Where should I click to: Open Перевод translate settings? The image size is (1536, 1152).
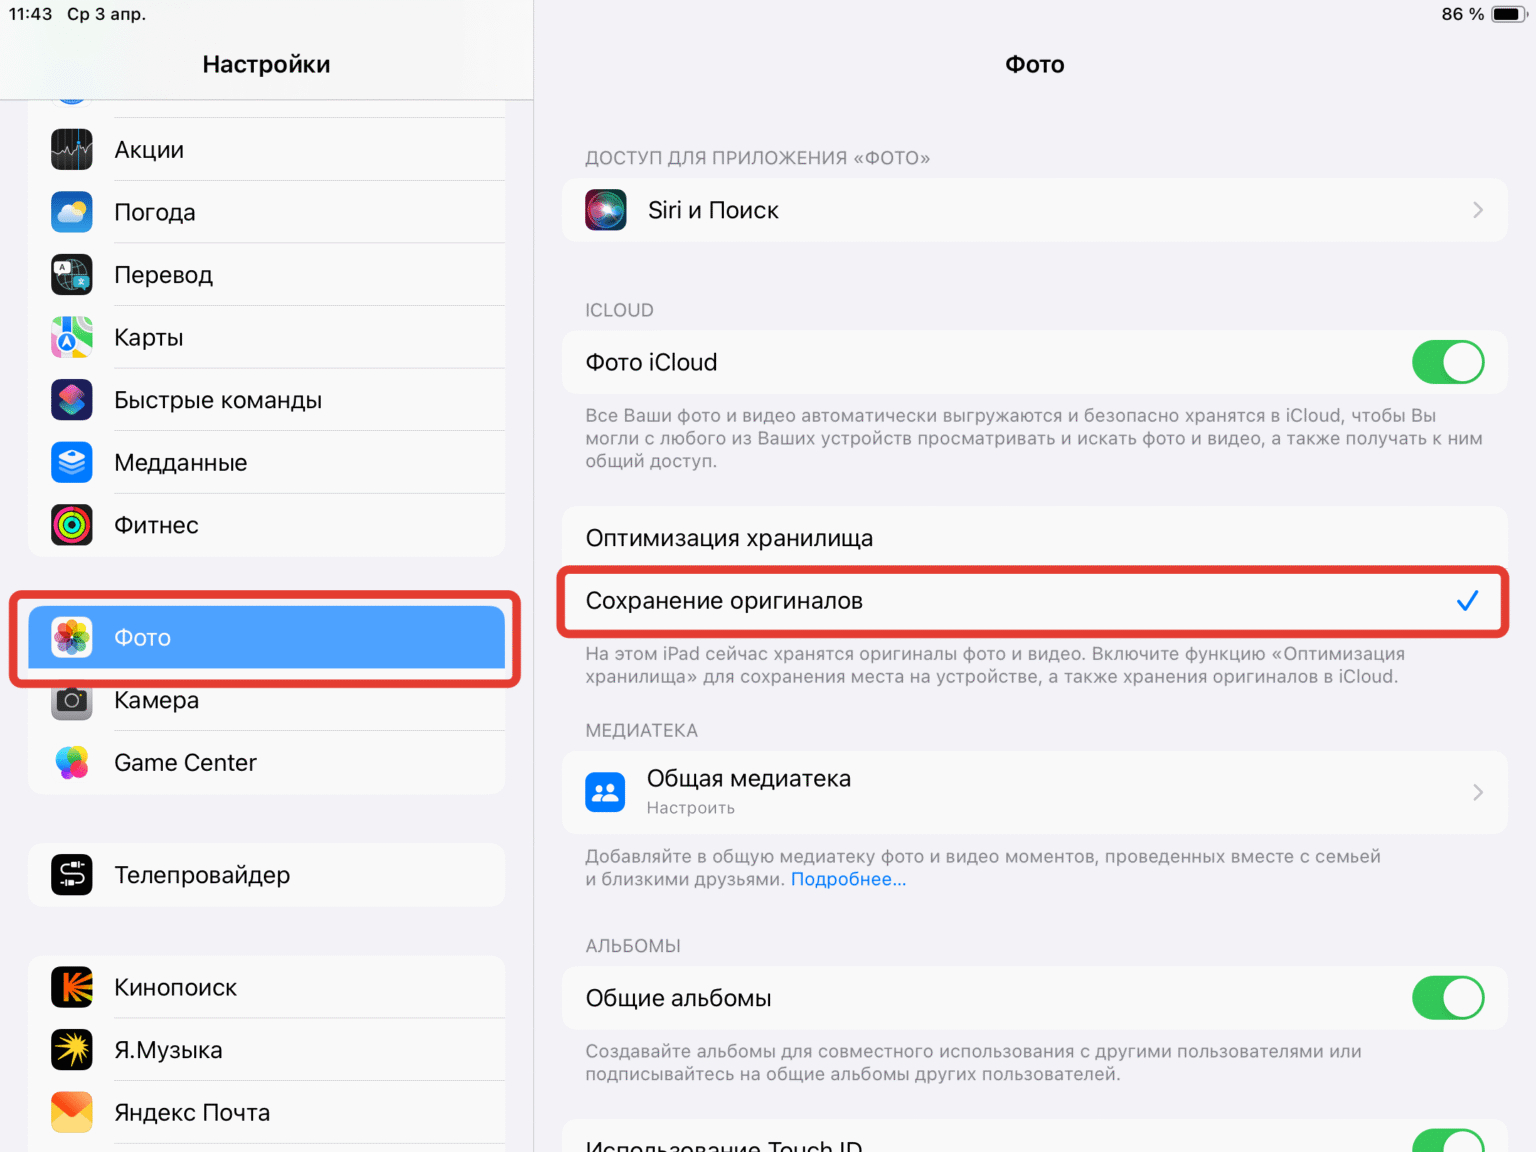(x=71, y=274)
